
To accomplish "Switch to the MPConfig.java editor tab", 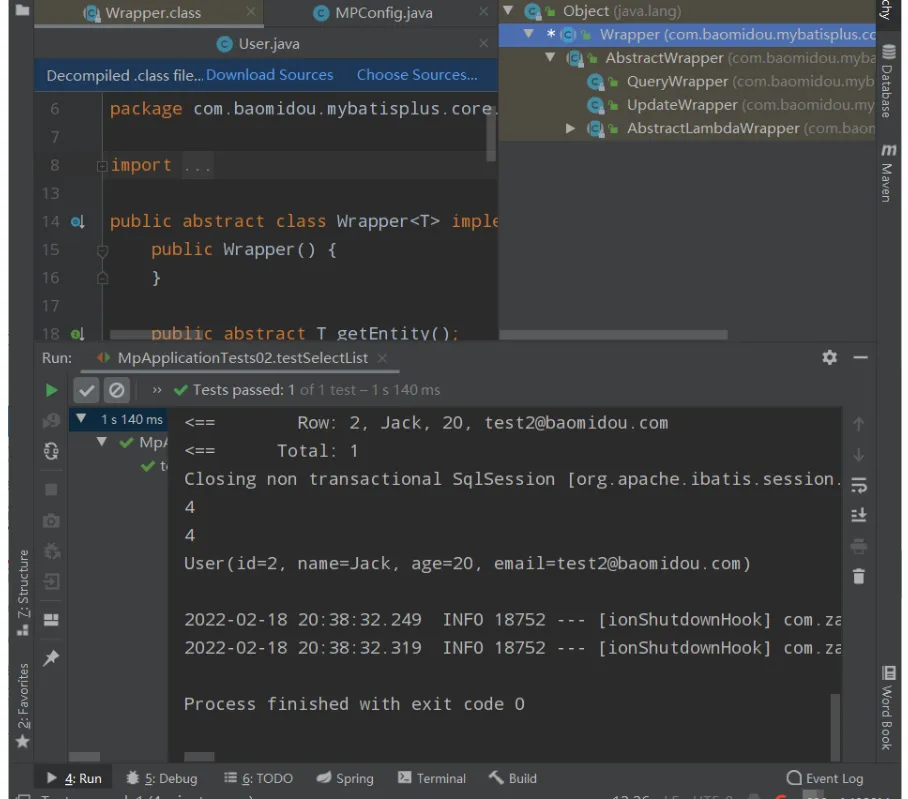I will (384, 13).
